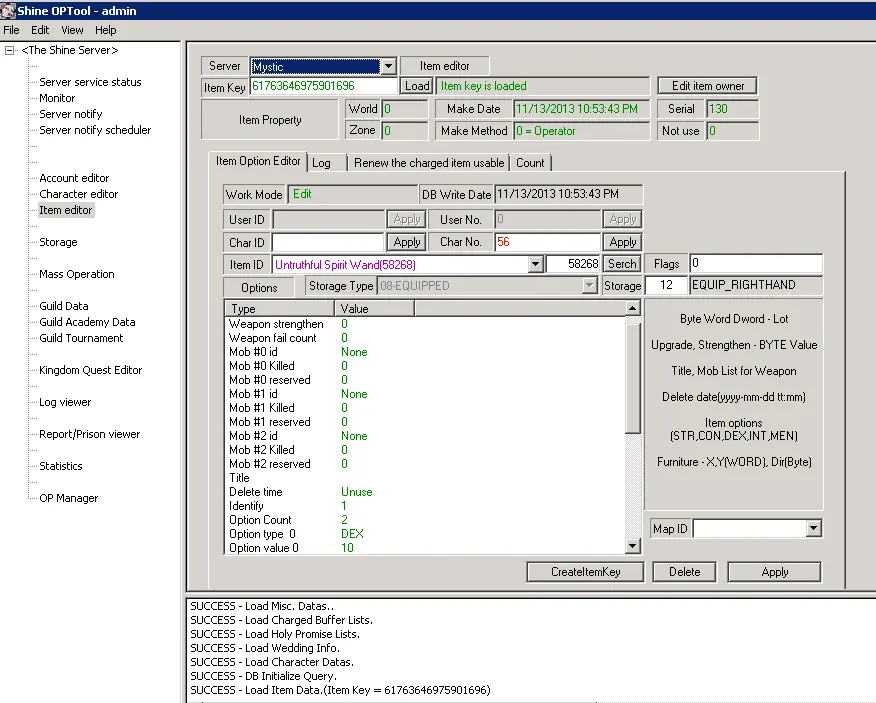
Task: Open the Item ID dropdown arrow
Action: pyautogui.click(x=535, y=264)
